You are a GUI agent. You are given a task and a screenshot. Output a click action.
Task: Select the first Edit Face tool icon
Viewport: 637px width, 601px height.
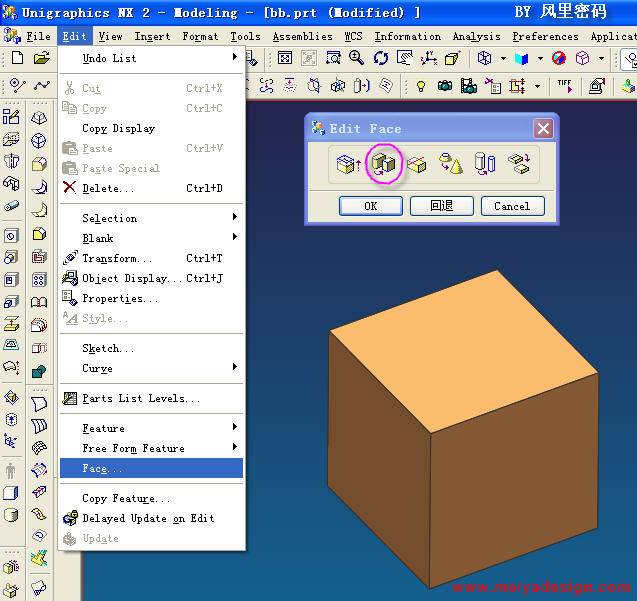click(x=348, y=164)
